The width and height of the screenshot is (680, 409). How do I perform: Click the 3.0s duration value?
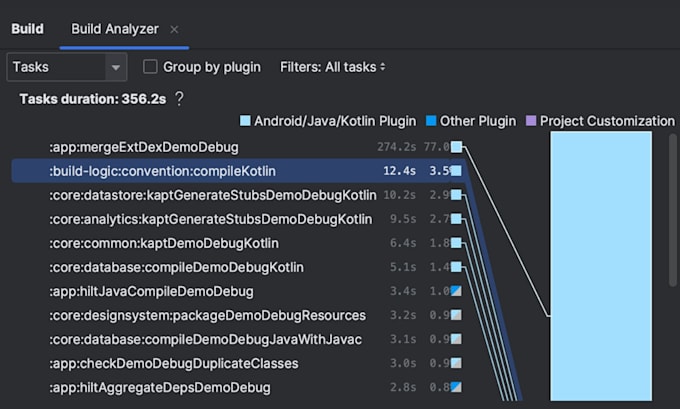403,363
